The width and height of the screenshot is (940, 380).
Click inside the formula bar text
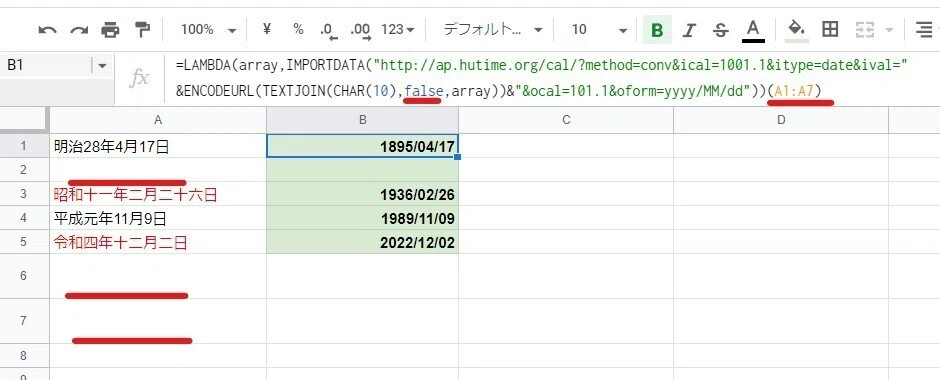[541, 78]
